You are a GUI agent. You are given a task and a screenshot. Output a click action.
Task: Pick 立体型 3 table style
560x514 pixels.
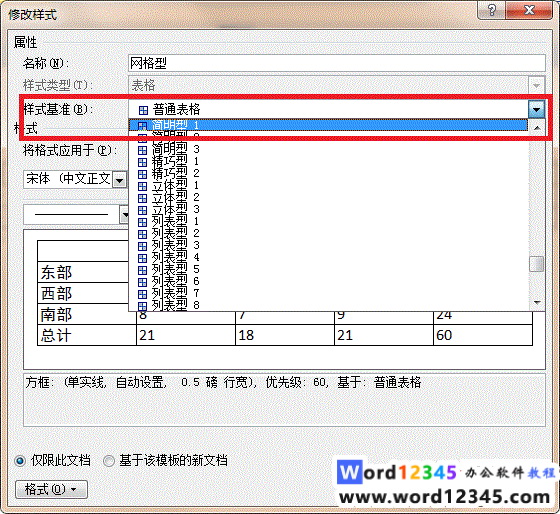328,209
